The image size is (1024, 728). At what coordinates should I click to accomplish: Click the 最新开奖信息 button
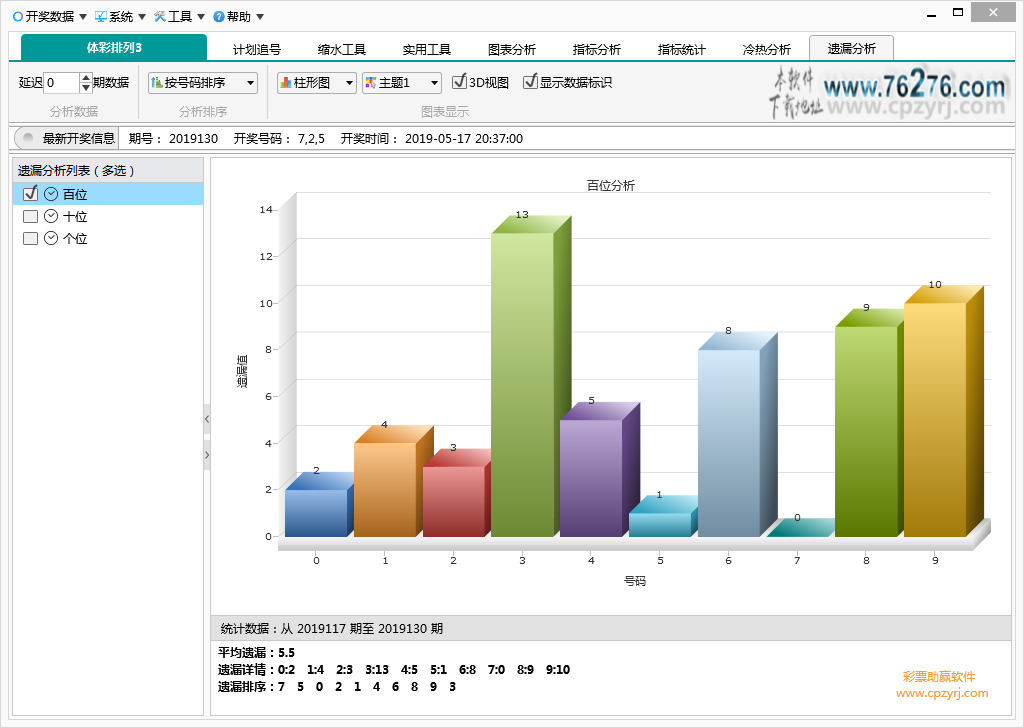(x=67, y=138)
